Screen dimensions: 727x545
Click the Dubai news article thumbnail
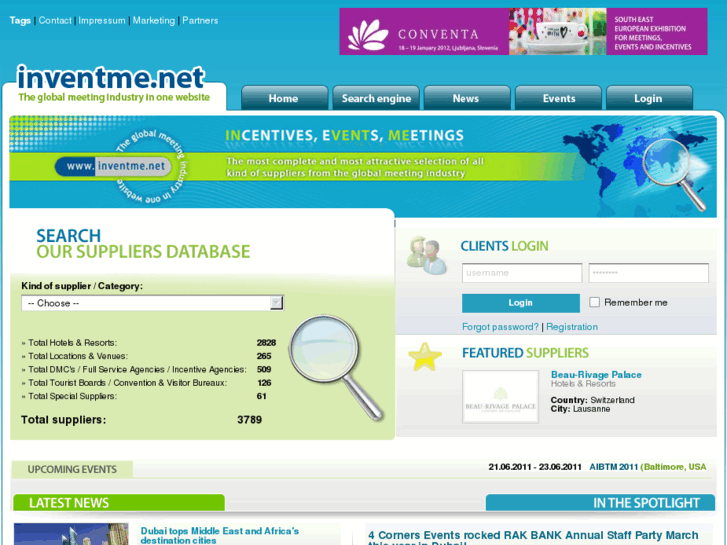71,534
